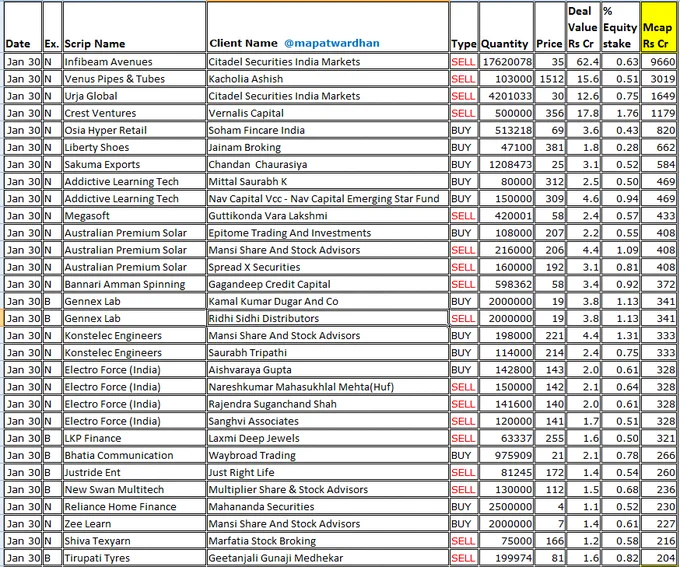Click the 'Type' column header

[464, 27]
